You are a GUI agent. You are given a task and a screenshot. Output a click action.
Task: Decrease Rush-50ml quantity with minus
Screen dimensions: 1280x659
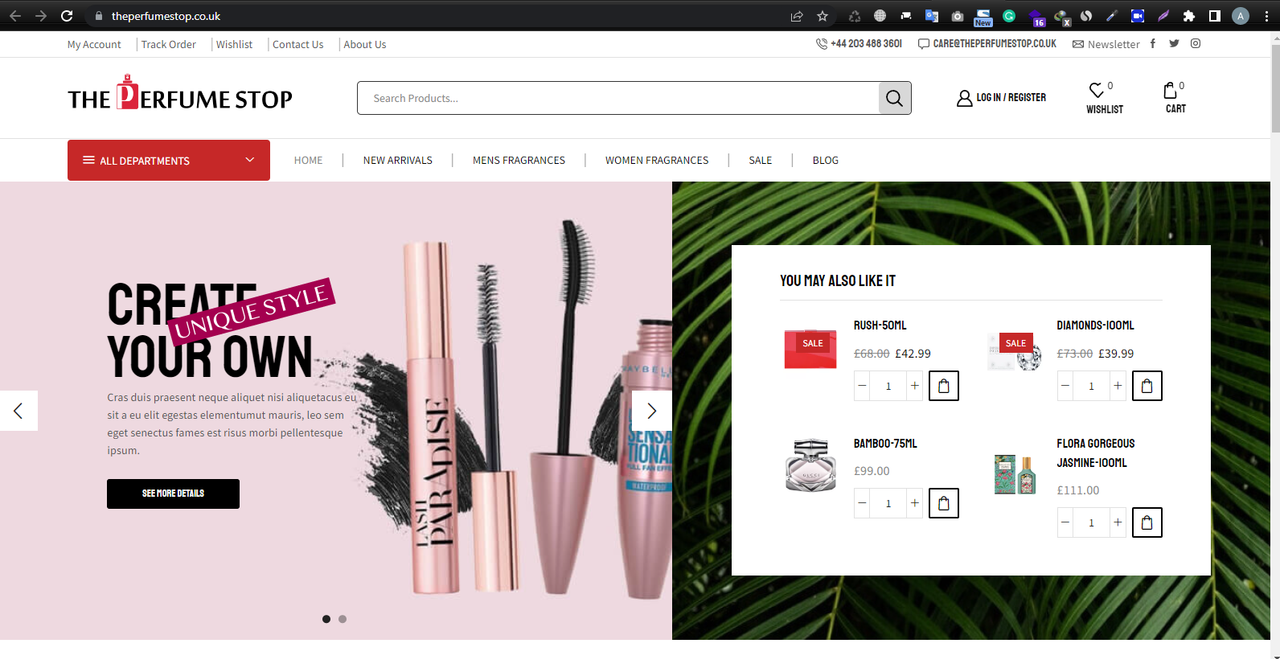[x=862, y=386]
